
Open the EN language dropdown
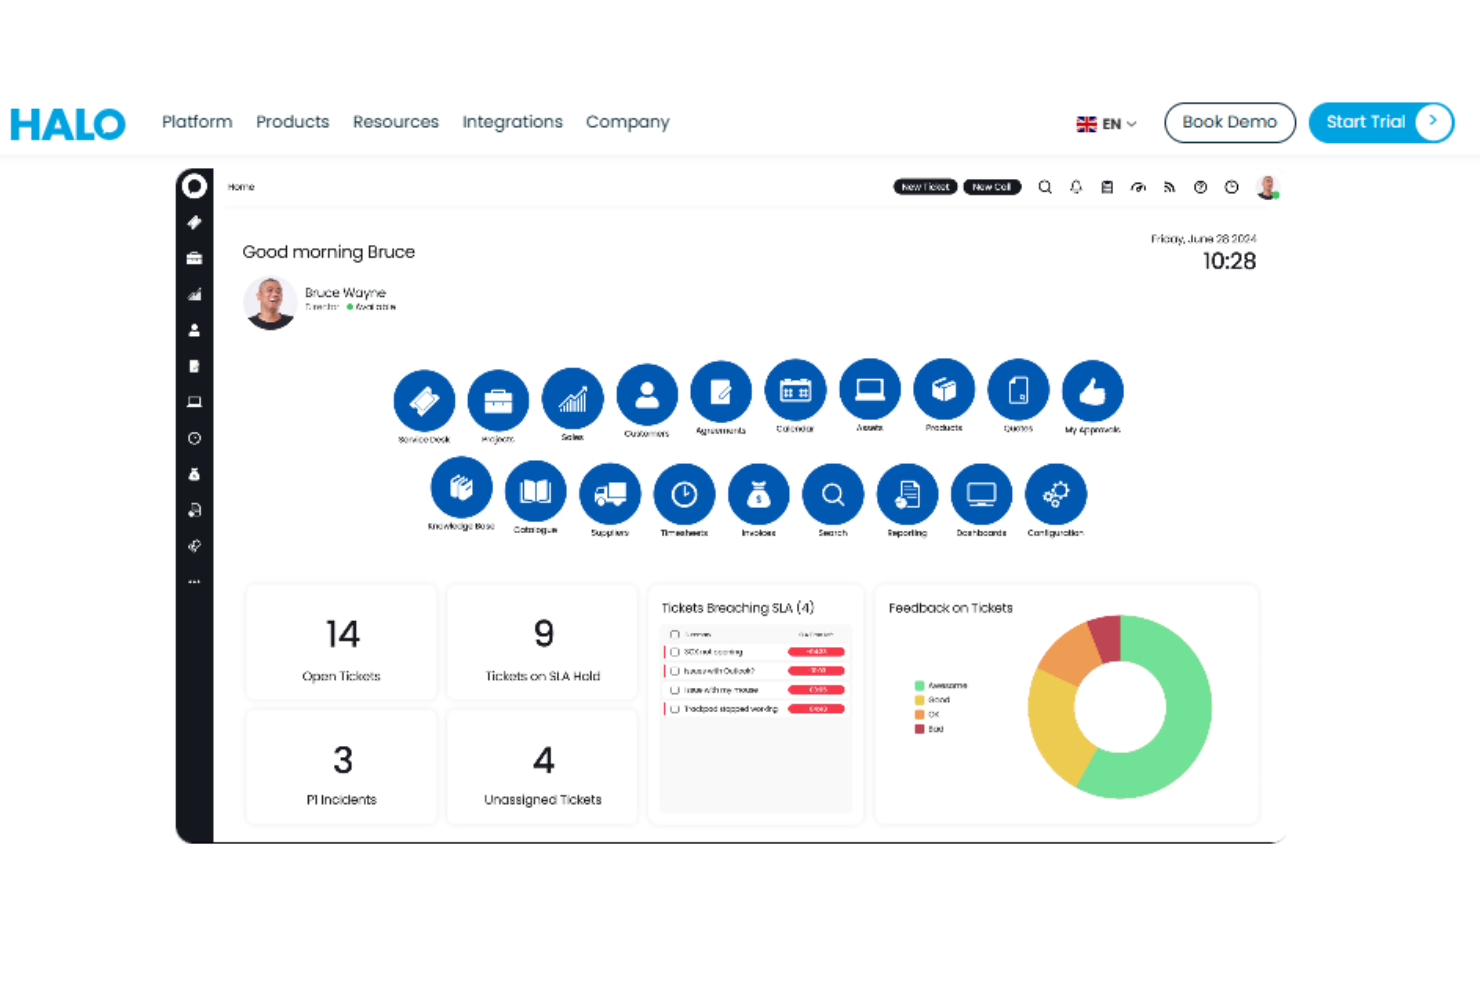pyautogui.click(x=1106, y=124)
